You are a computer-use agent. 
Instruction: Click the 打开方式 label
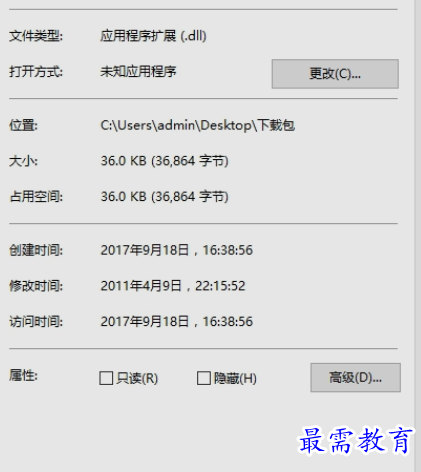click(36, 71)
